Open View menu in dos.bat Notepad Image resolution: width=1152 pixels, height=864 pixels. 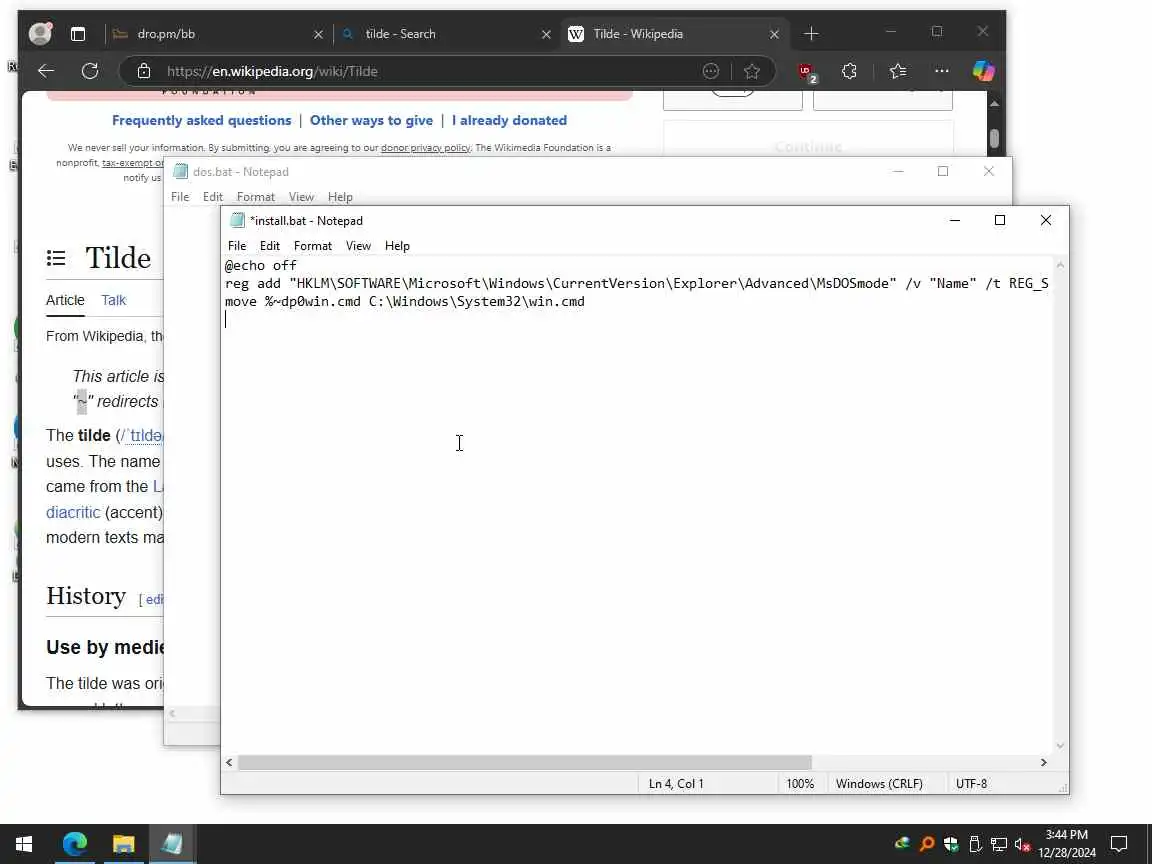(x=301, y=197)
